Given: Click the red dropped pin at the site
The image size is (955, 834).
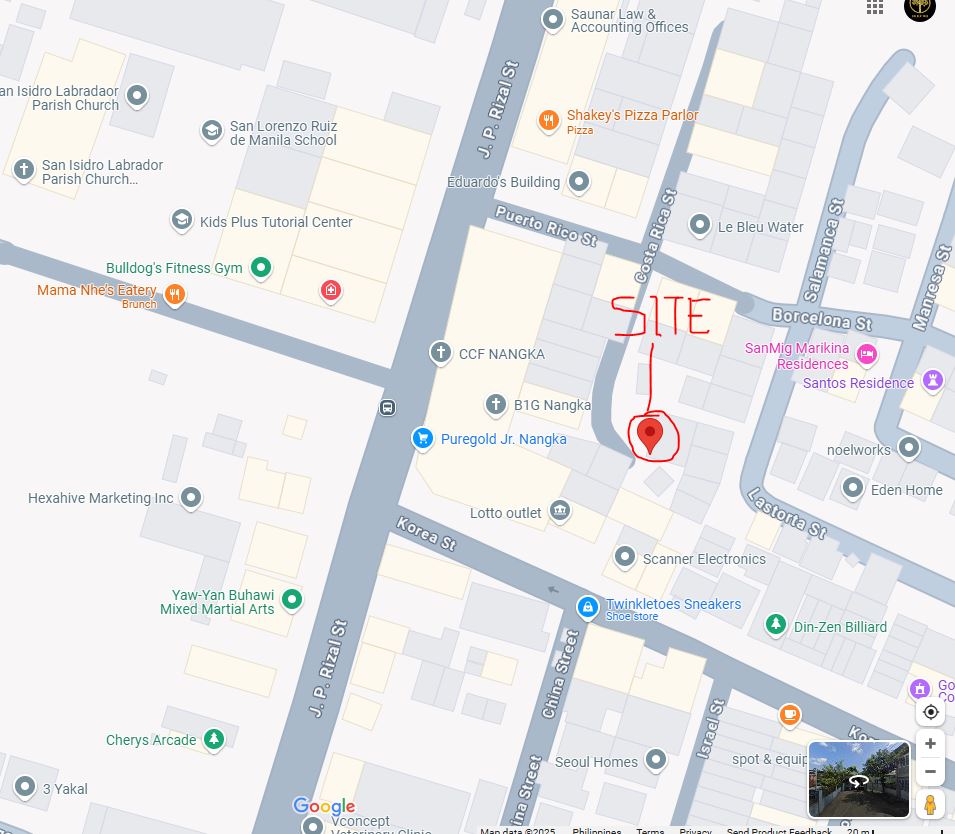Looking at the screenshot, I should [650, 436].
